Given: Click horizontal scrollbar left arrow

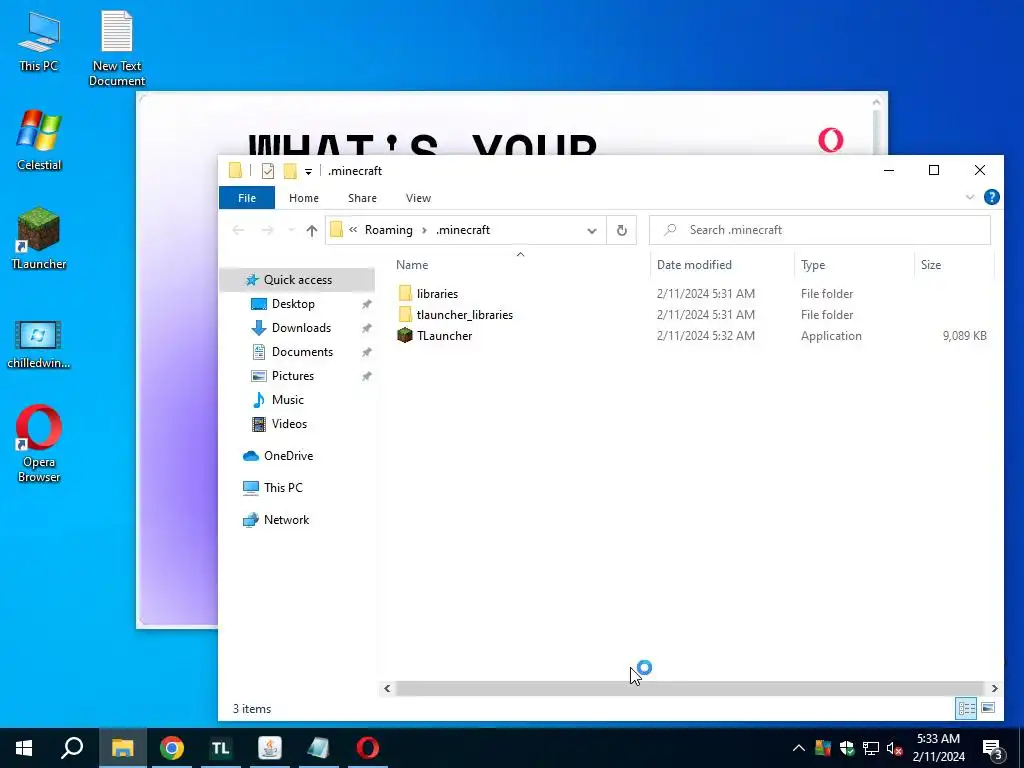Looking at the screenshot, I should point(387,688).
